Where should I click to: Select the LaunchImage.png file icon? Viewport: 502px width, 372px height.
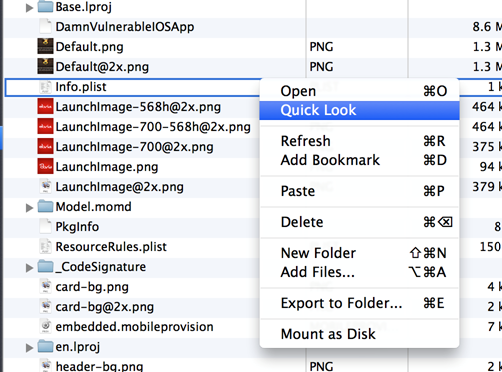click(x=45, y=167)
